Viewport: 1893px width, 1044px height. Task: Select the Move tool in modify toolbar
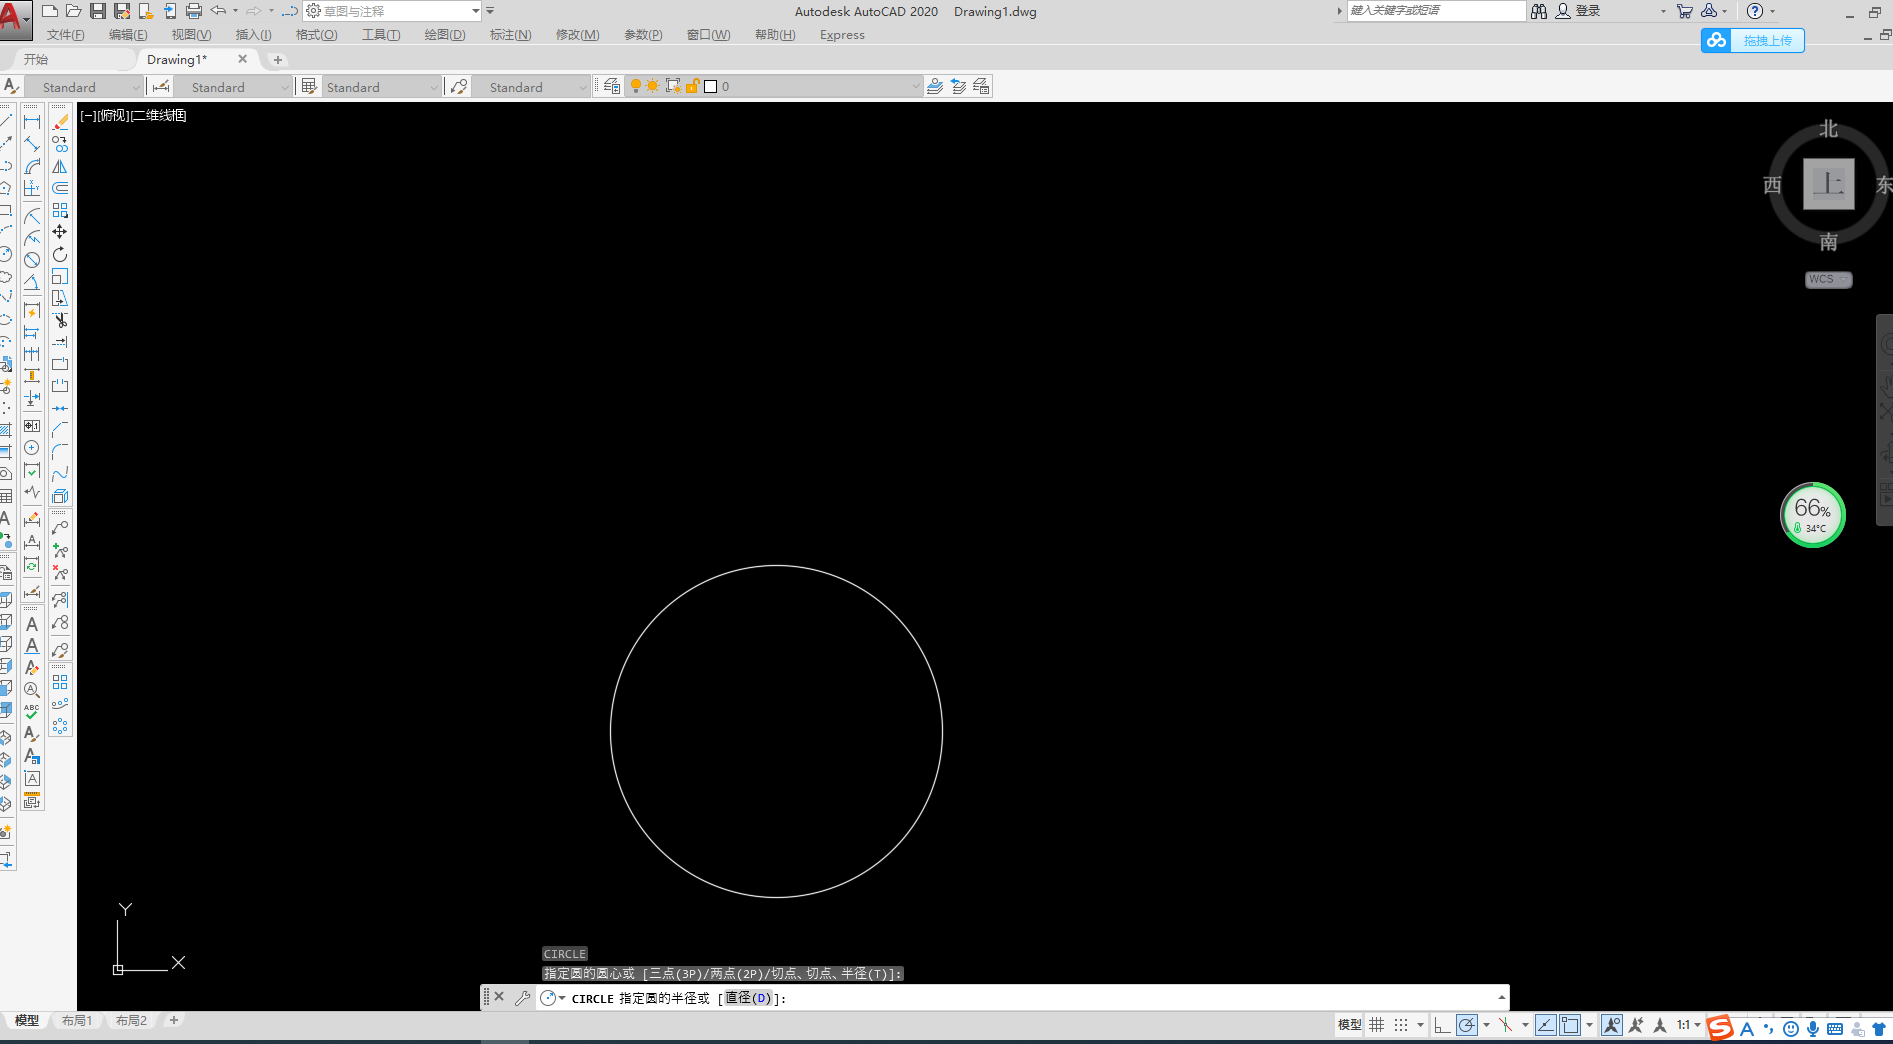point(60,232)
